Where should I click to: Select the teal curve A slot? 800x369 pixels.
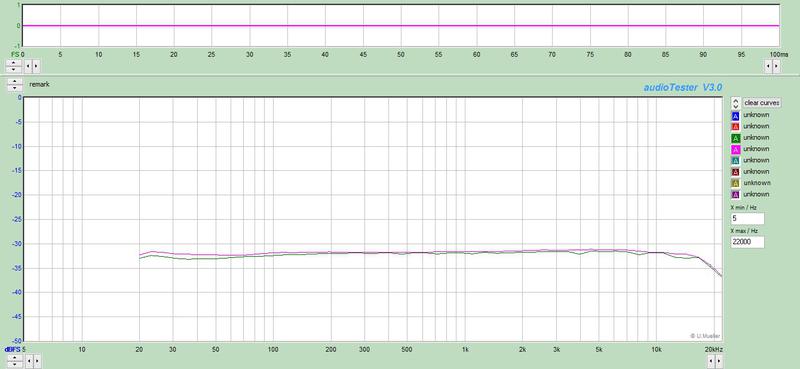tap(735, 161)
